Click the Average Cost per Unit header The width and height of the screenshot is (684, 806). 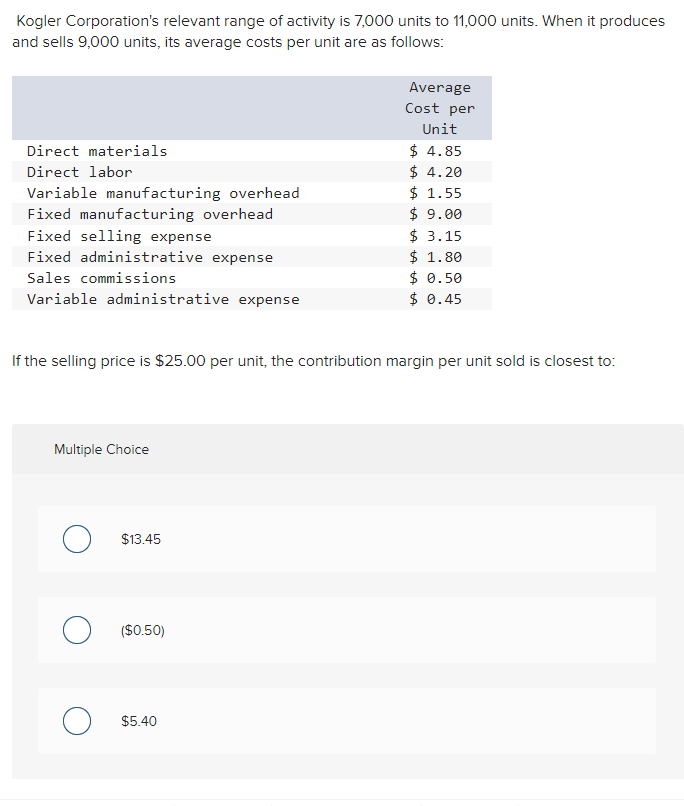(x=440, y=108)
